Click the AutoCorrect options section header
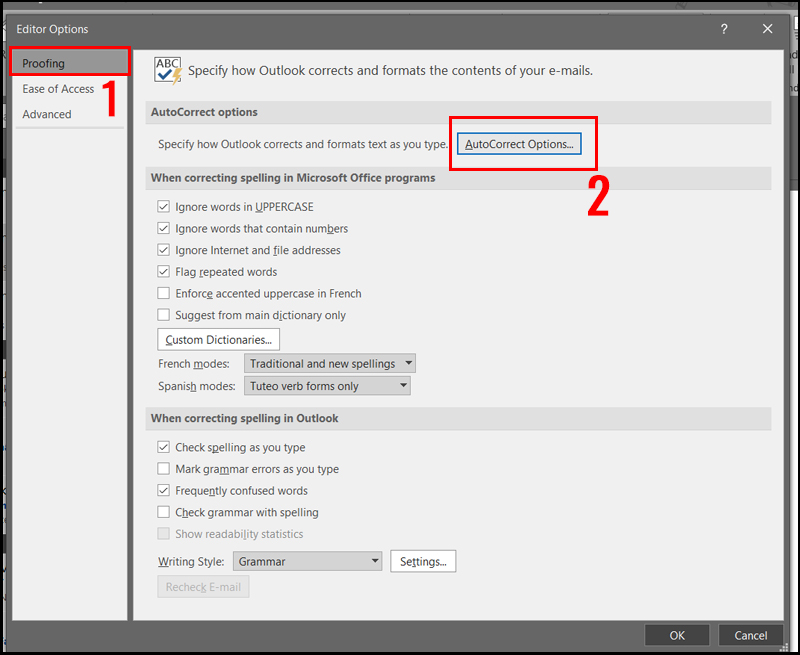800x655 pixels. point(458,112)
